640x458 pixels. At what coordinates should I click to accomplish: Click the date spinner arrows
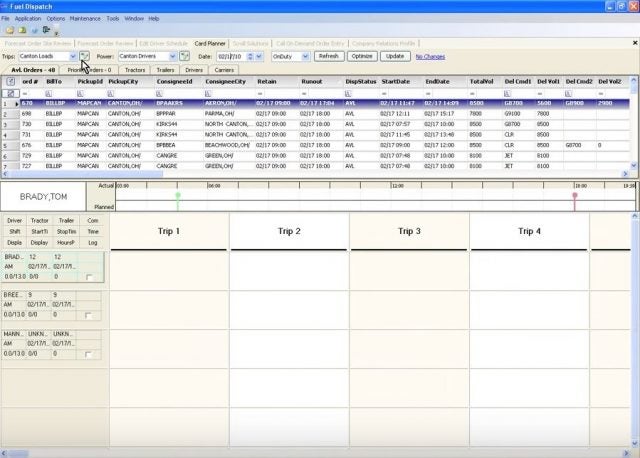click(x=250, y=56)
